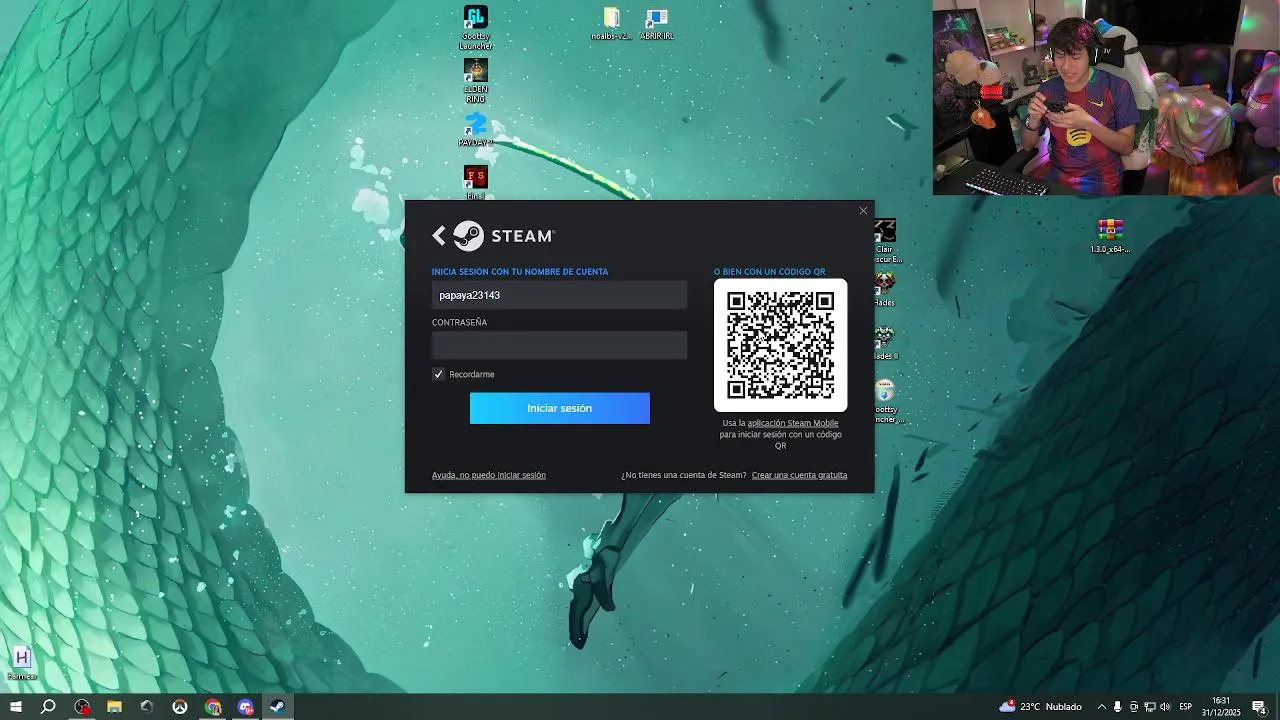
Task: Select the ABRIR IRL desktop shortcut
Action: (x=657, y=24)
